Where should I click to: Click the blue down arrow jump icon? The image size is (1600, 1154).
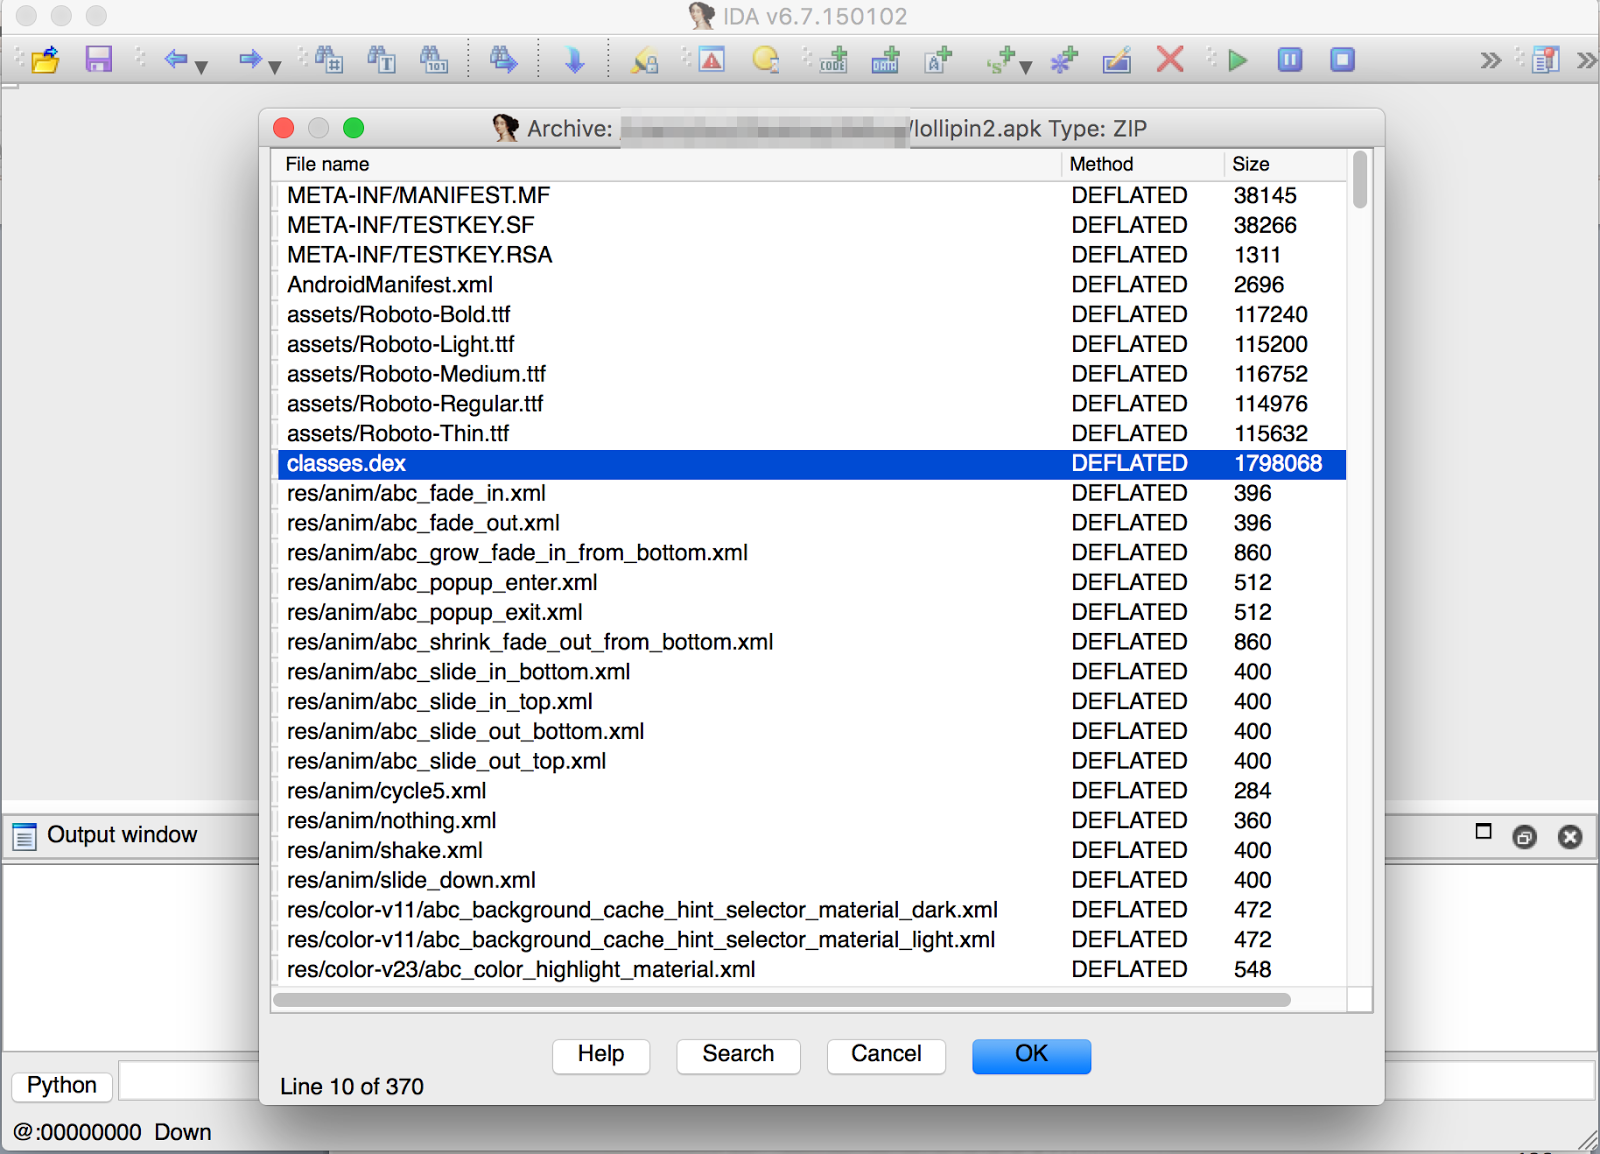(574, 60)
